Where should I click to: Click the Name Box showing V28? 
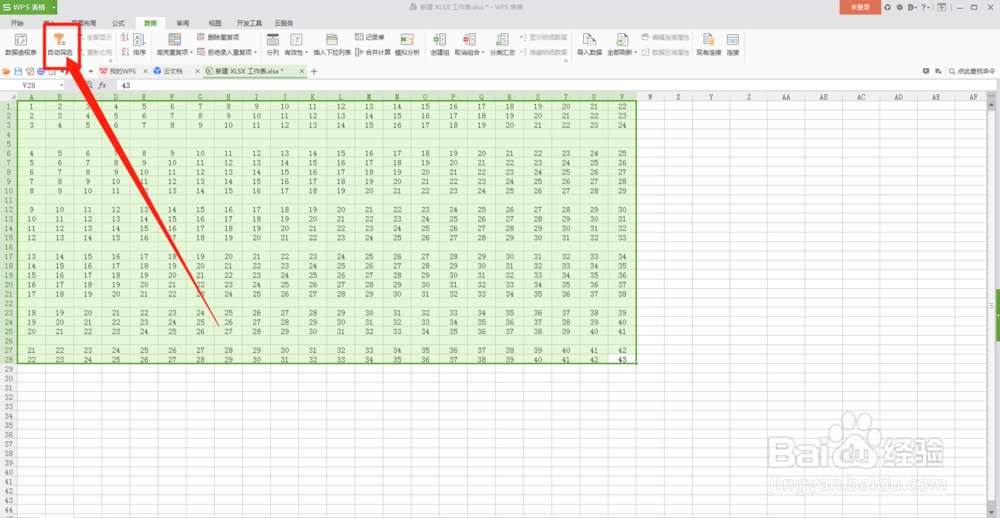[x=30, y=85]
